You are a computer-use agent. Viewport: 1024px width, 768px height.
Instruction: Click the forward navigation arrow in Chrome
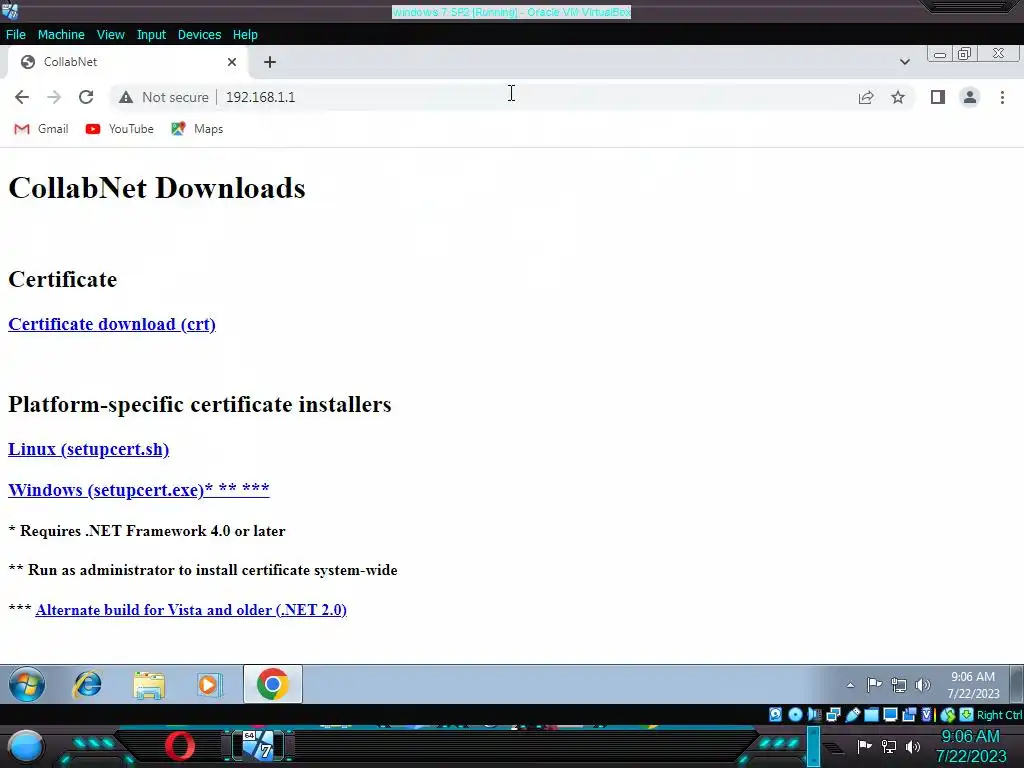(54, 97)
